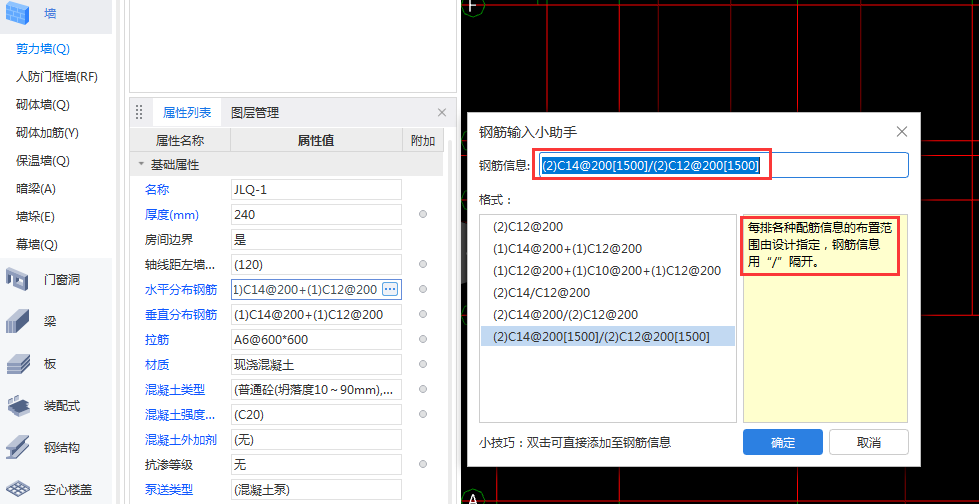Select 人防门框墙(RF) item
Viewport: 979px width, 504px height.
(x=57, y=77)
